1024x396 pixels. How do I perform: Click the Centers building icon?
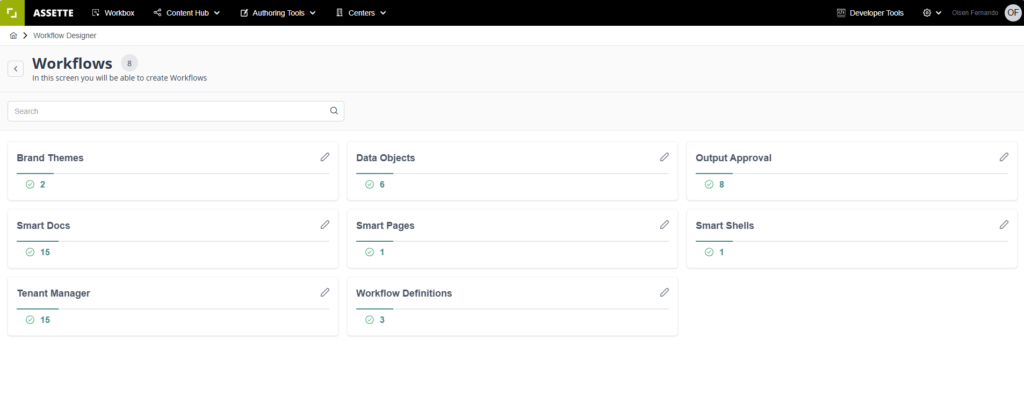click(x=339, y=12)
